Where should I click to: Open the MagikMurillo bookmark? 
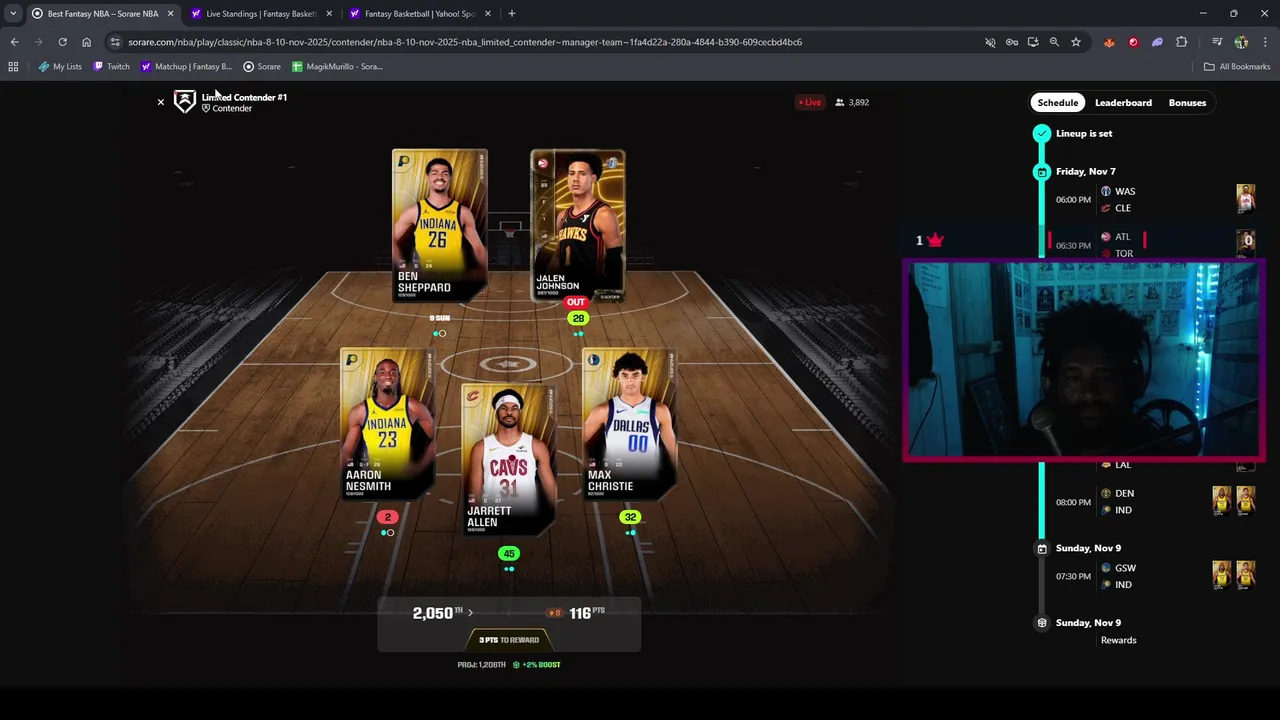click(337, 67)
